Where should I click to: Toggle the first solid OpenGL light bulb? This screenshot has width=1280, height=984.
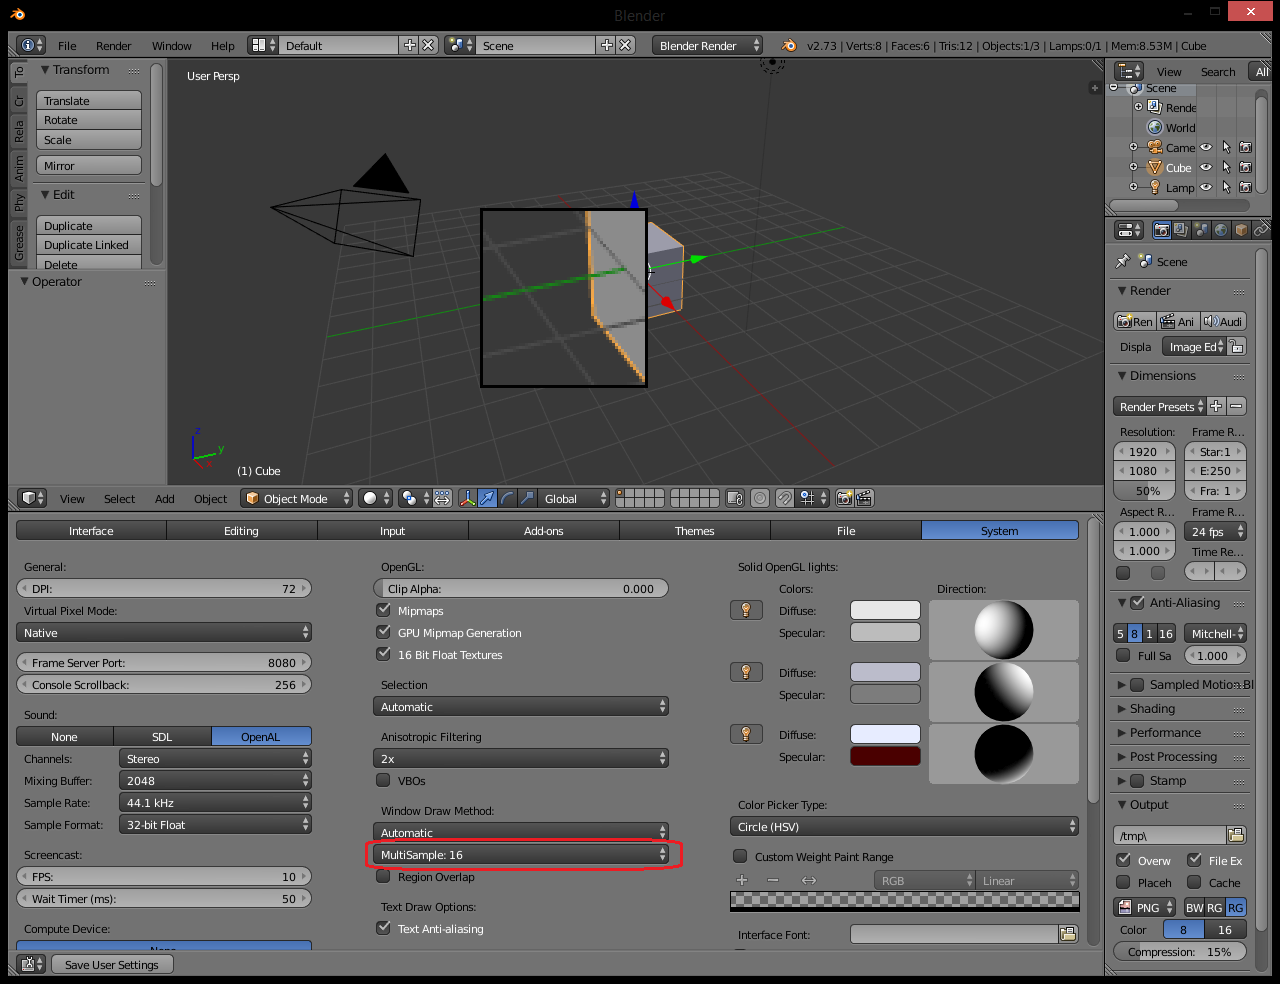pyautogui.click(x=746, y=610)
